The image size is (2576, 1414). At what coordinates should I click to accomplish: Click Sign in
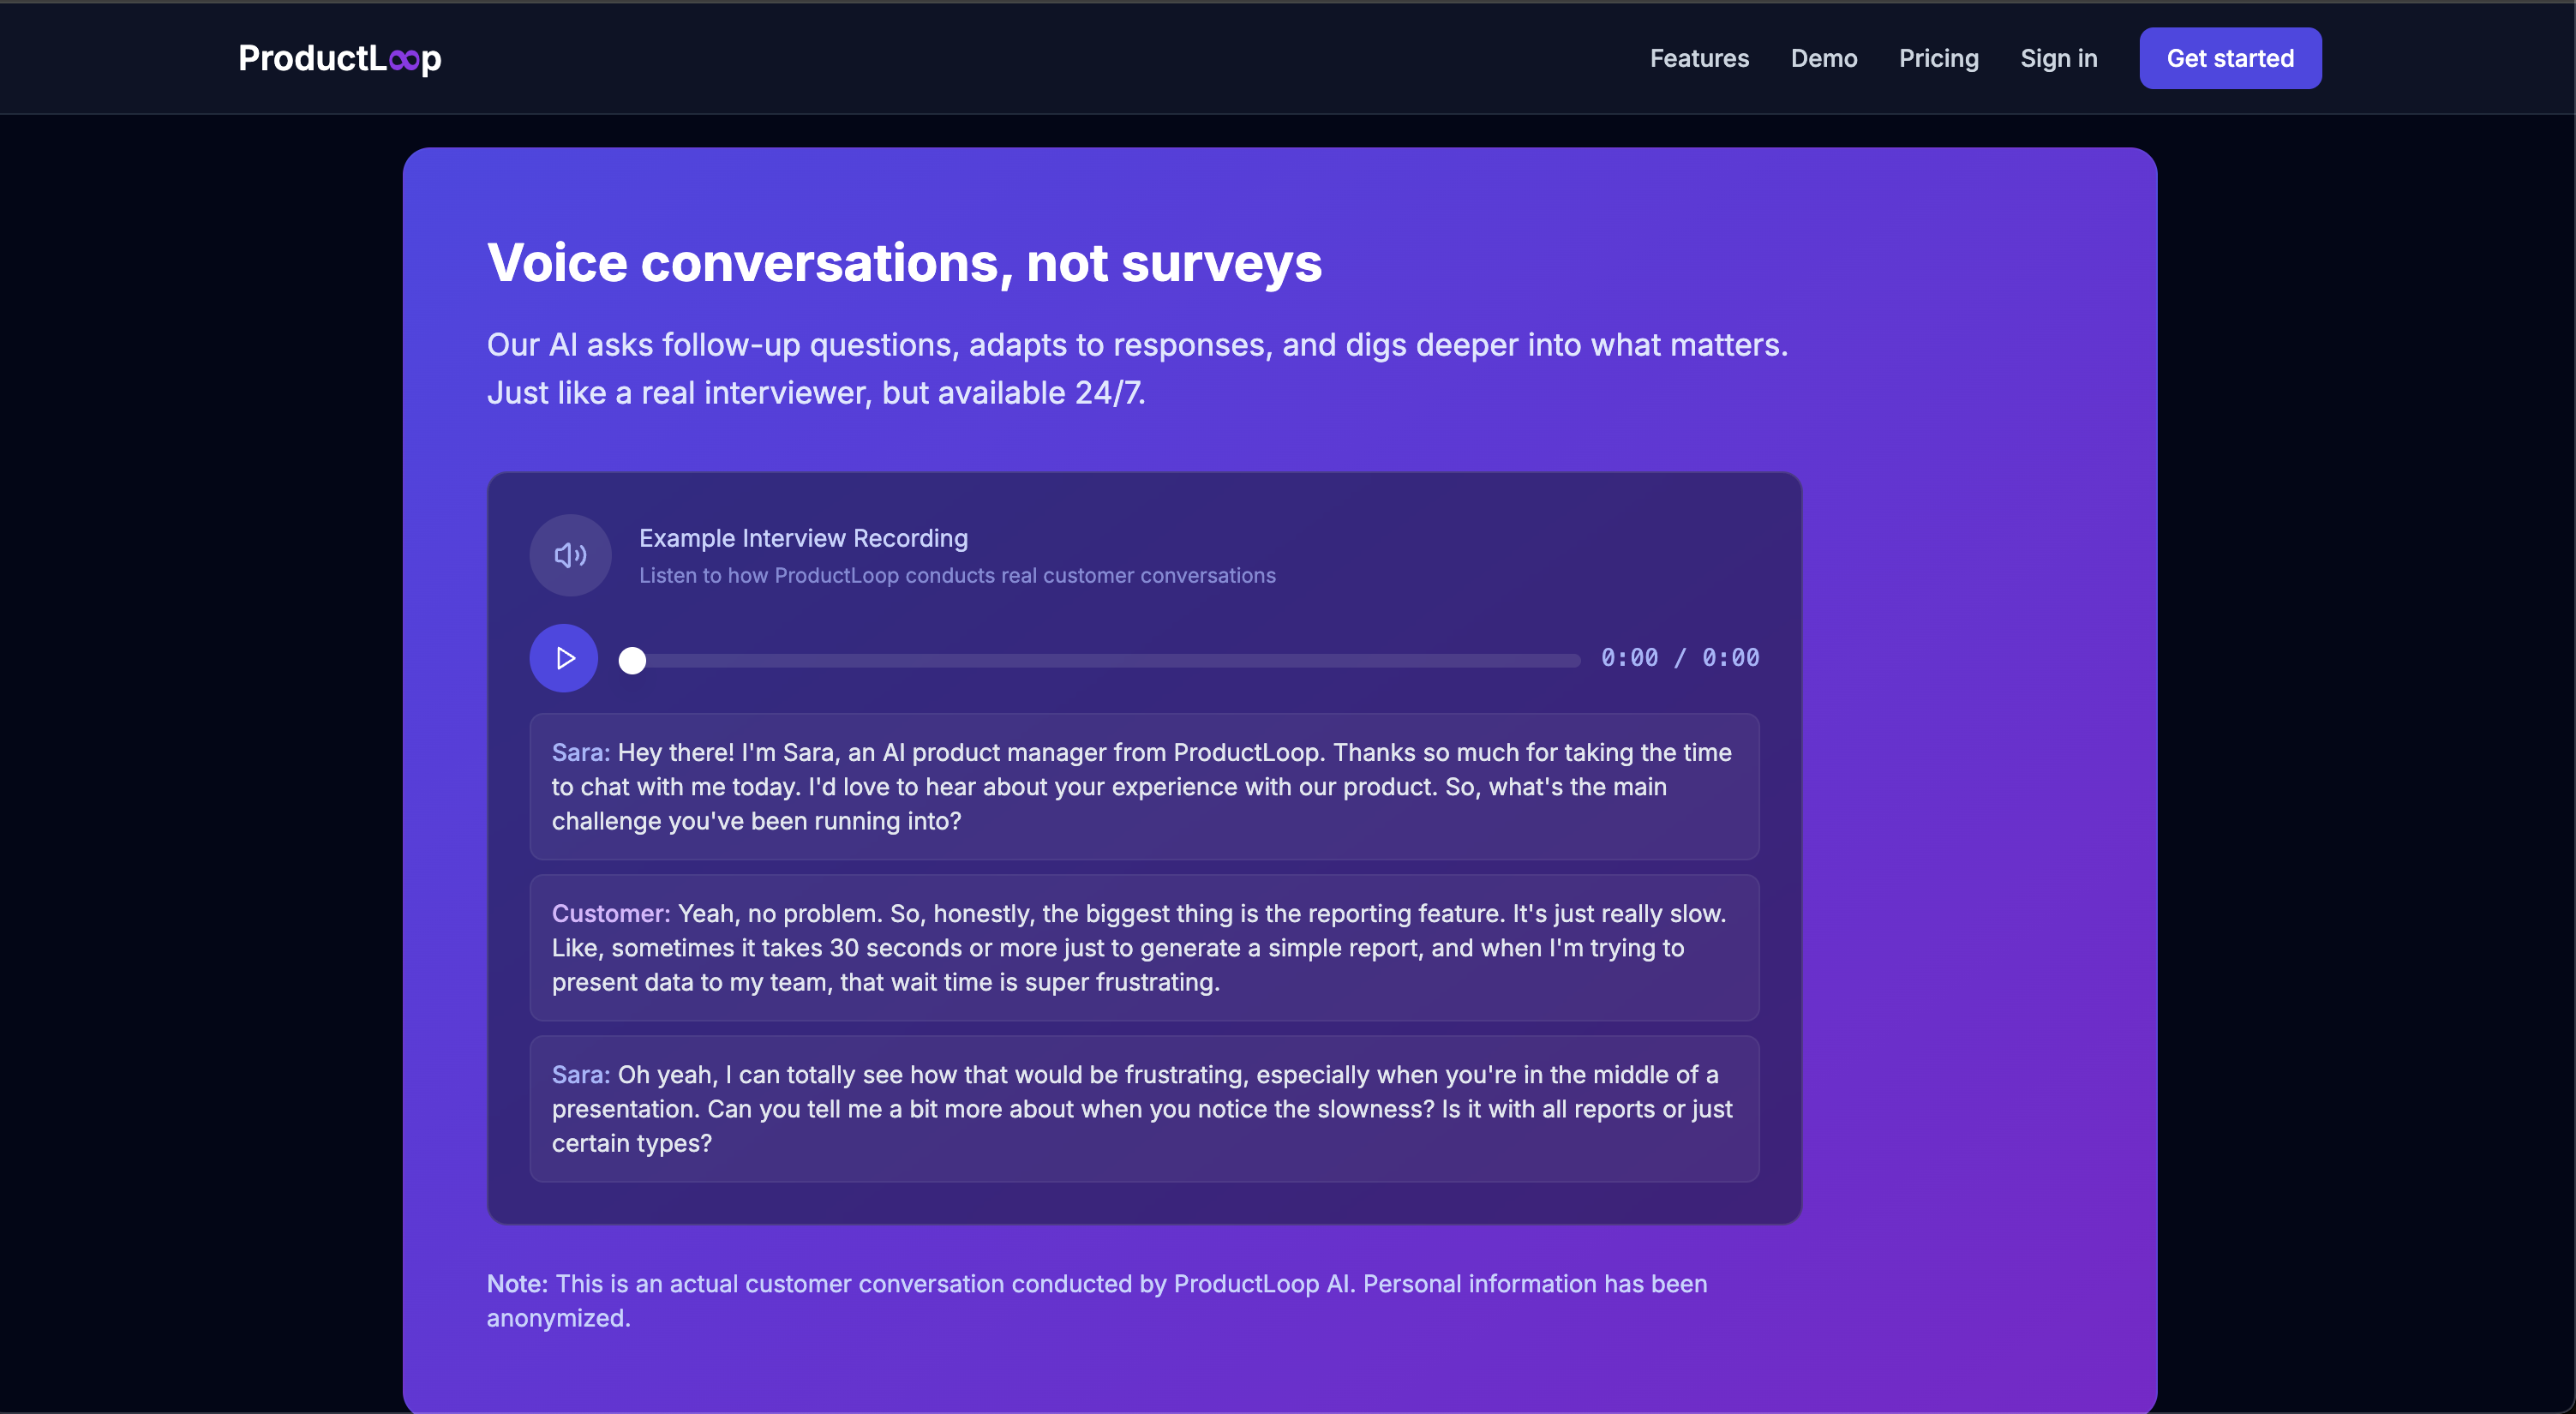click(x=2058, y=58)
